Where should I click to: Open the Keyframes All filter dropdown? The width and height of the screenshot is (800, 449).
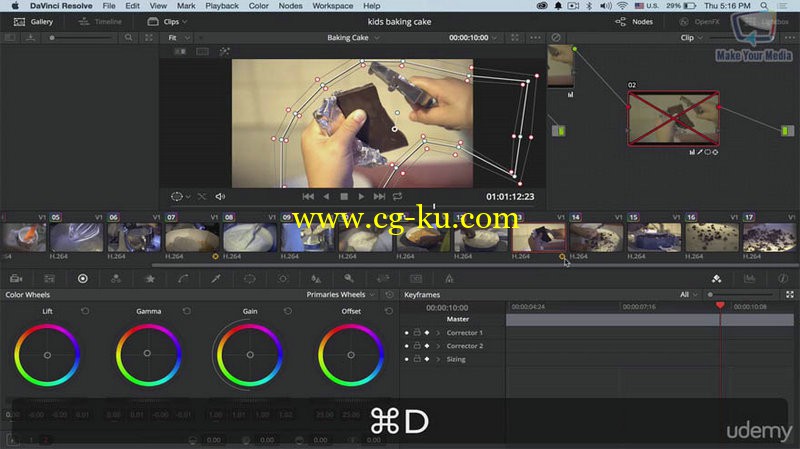coord(688,294)
